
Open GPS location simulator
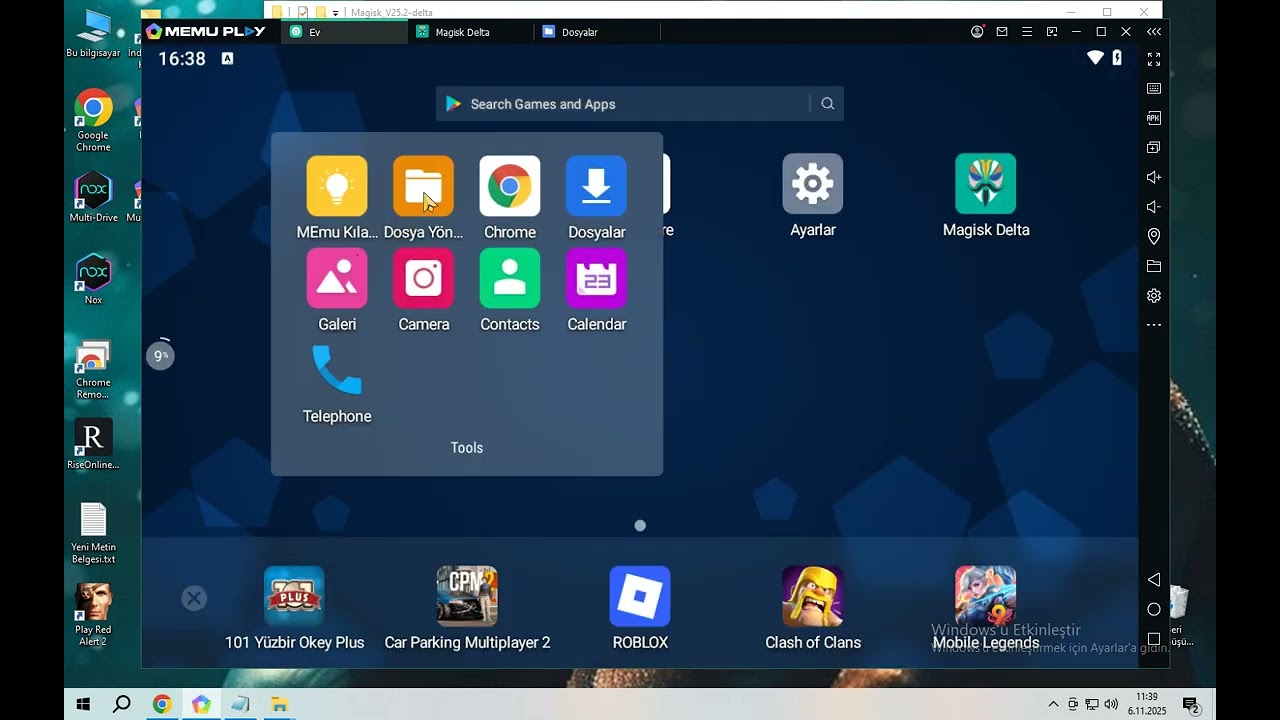click(1154, 237)
